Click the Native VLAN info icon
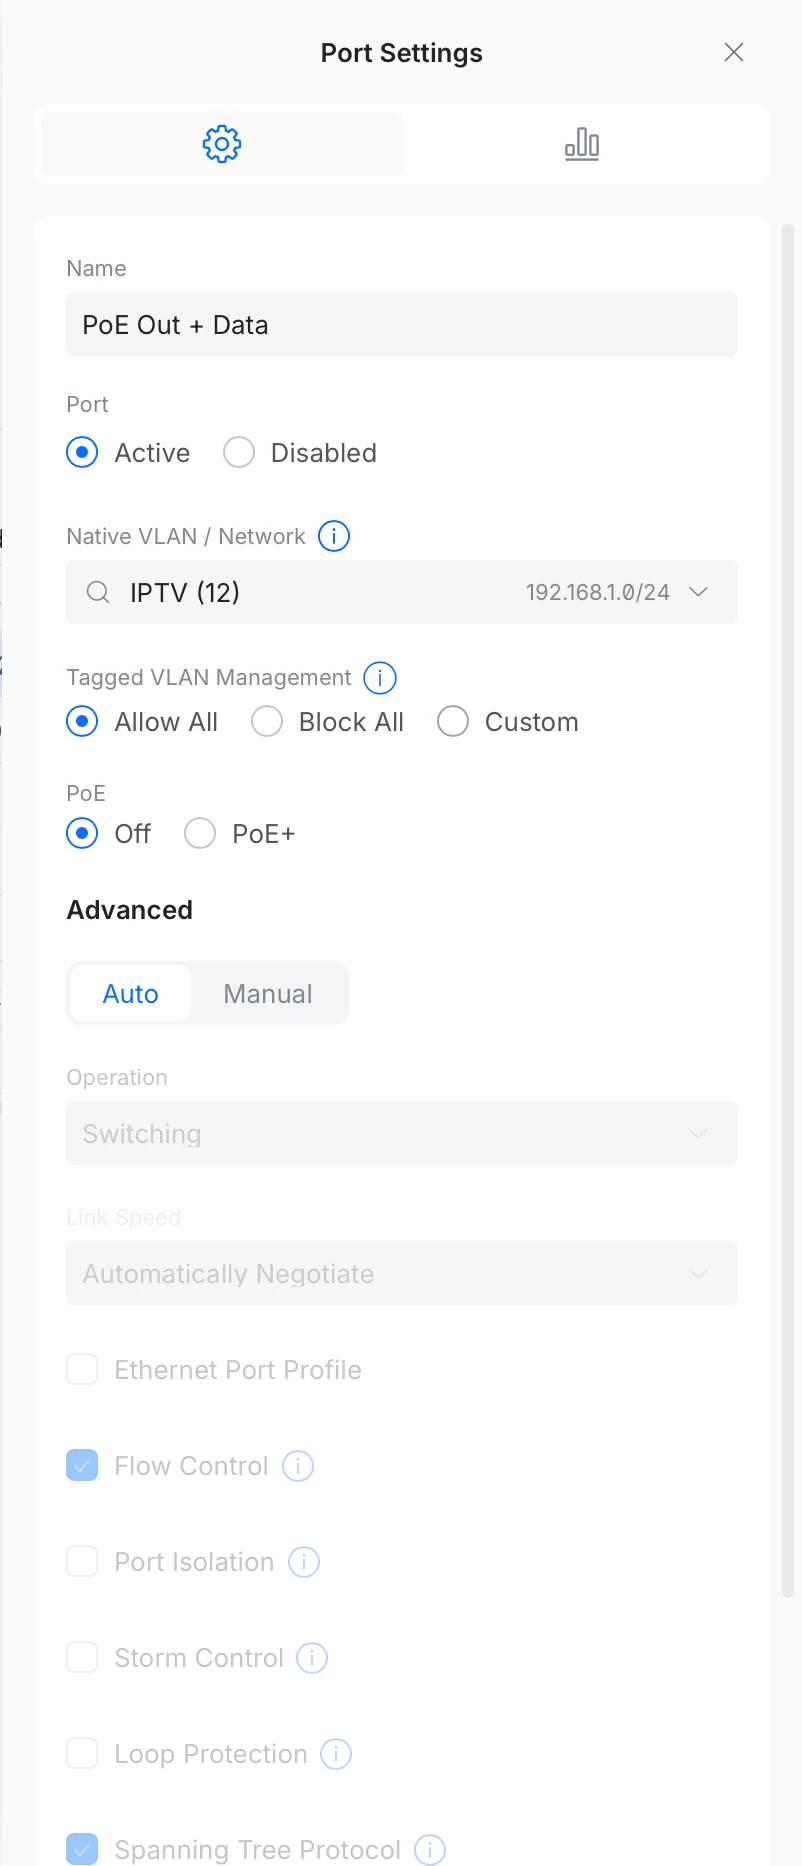This screenshot has width=802, height=1866. 334,536
